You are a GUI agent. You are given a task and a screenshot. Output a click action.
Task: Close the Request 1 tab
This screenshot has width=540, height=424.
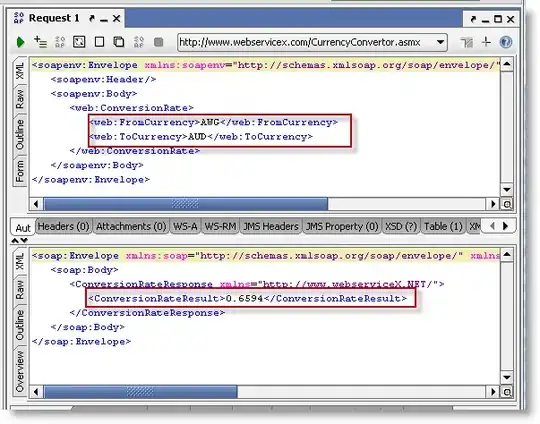tap(116, 18)
